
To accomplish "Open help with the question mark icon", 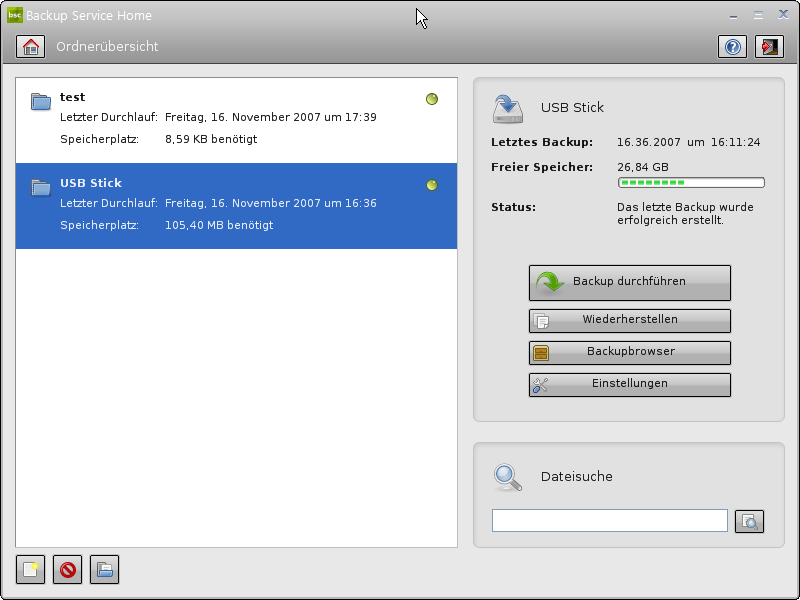I will 732,47.
